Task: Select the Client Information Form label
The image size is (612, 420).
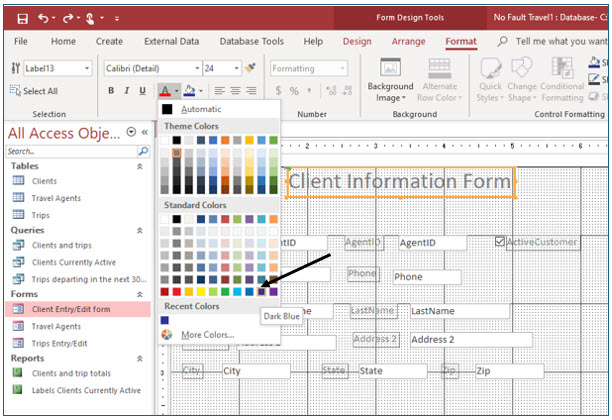Action: click(x=400, y=182)
